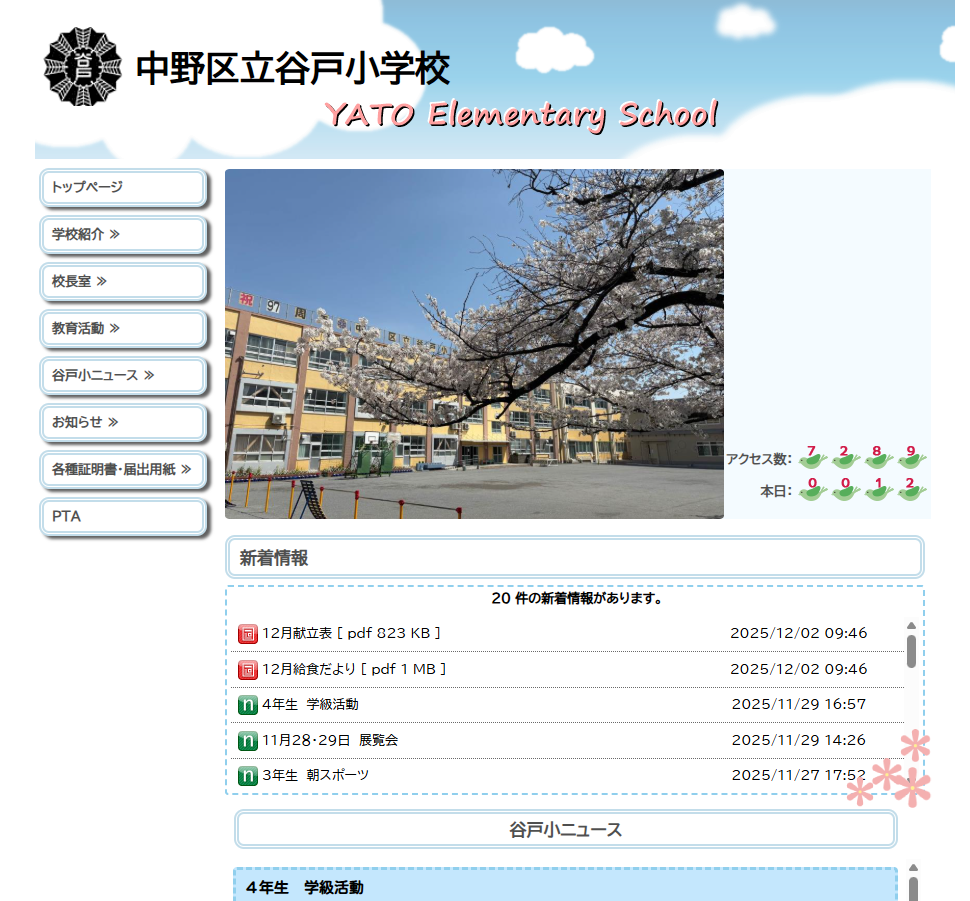Click the PDF icon beside 12月給食だより
Image resolution: width=970 pixels, height=901 pixels.
coord(247,669)
